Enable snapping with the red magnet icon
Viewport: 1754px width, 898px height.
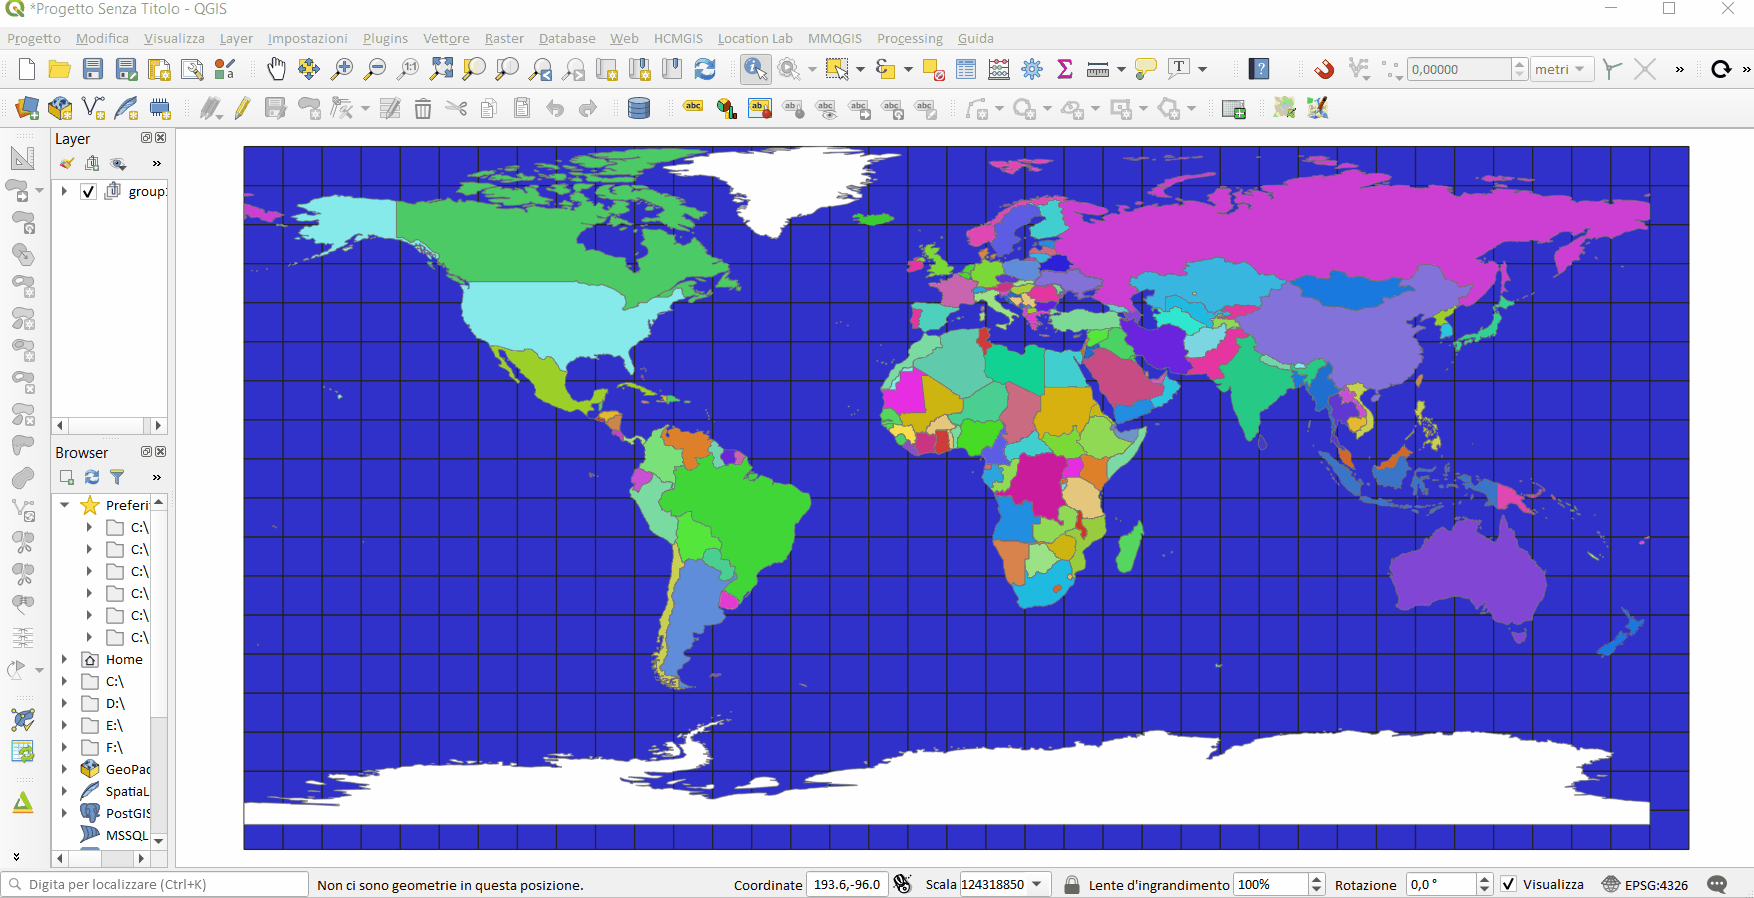point(1323,69)
